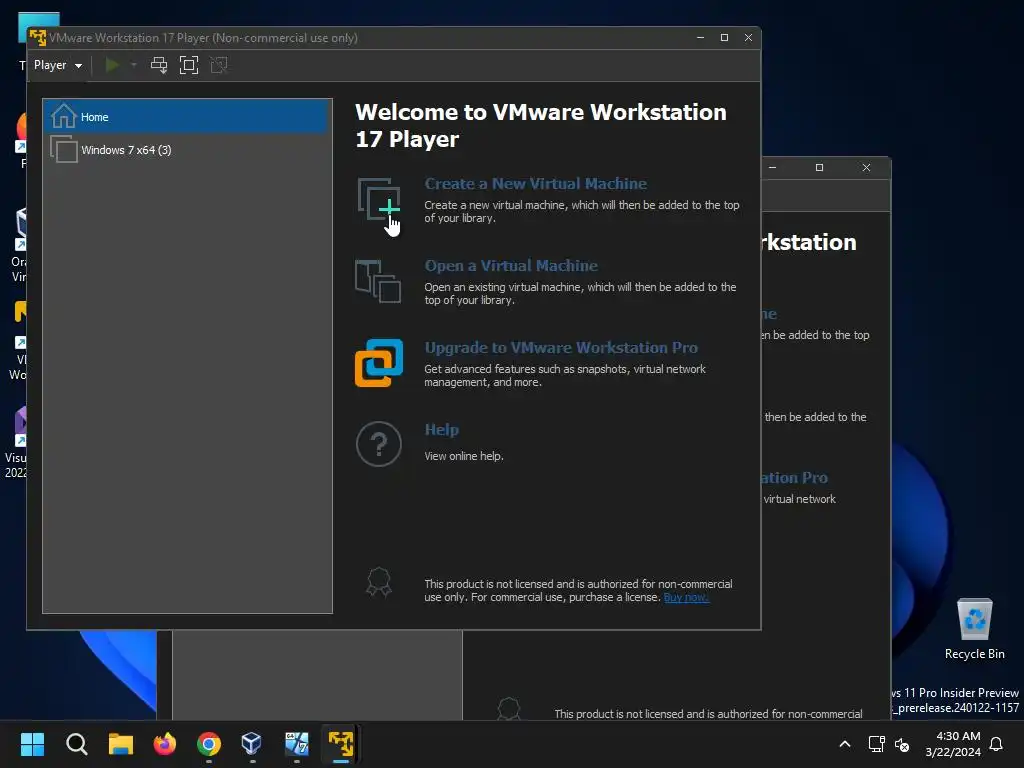This screenshot has width=1024, height=768.
Task: Select Windows 7 x64 (3) virtual machine
Action: coord(187,150)
